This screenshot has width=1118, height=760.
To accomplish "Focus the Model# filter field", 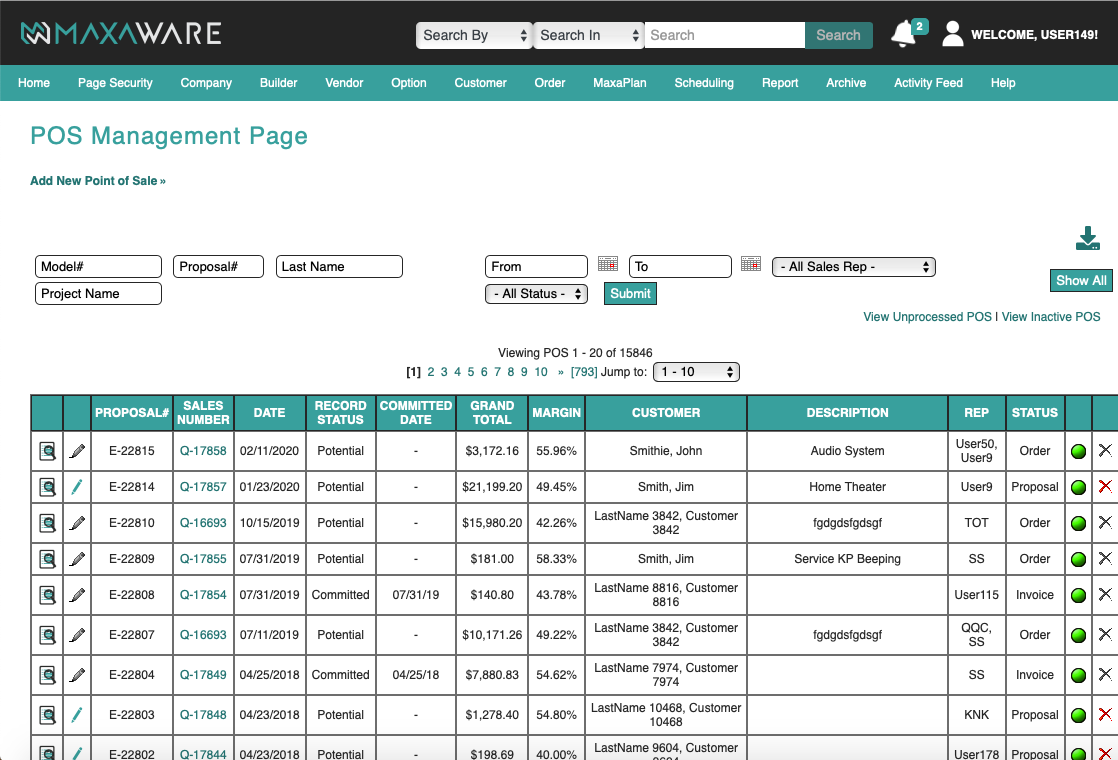I will click(x=98, y=267).
